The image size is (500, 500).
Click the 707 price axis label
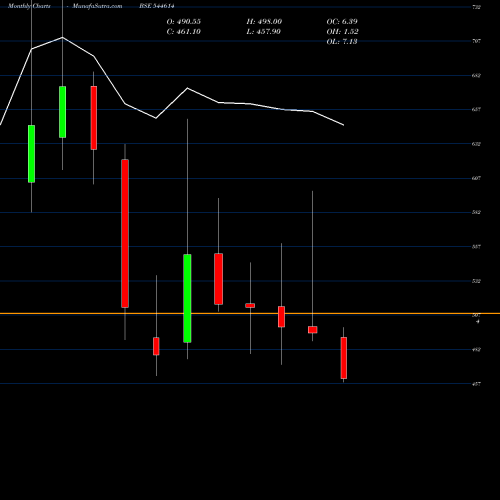(477, 41)
